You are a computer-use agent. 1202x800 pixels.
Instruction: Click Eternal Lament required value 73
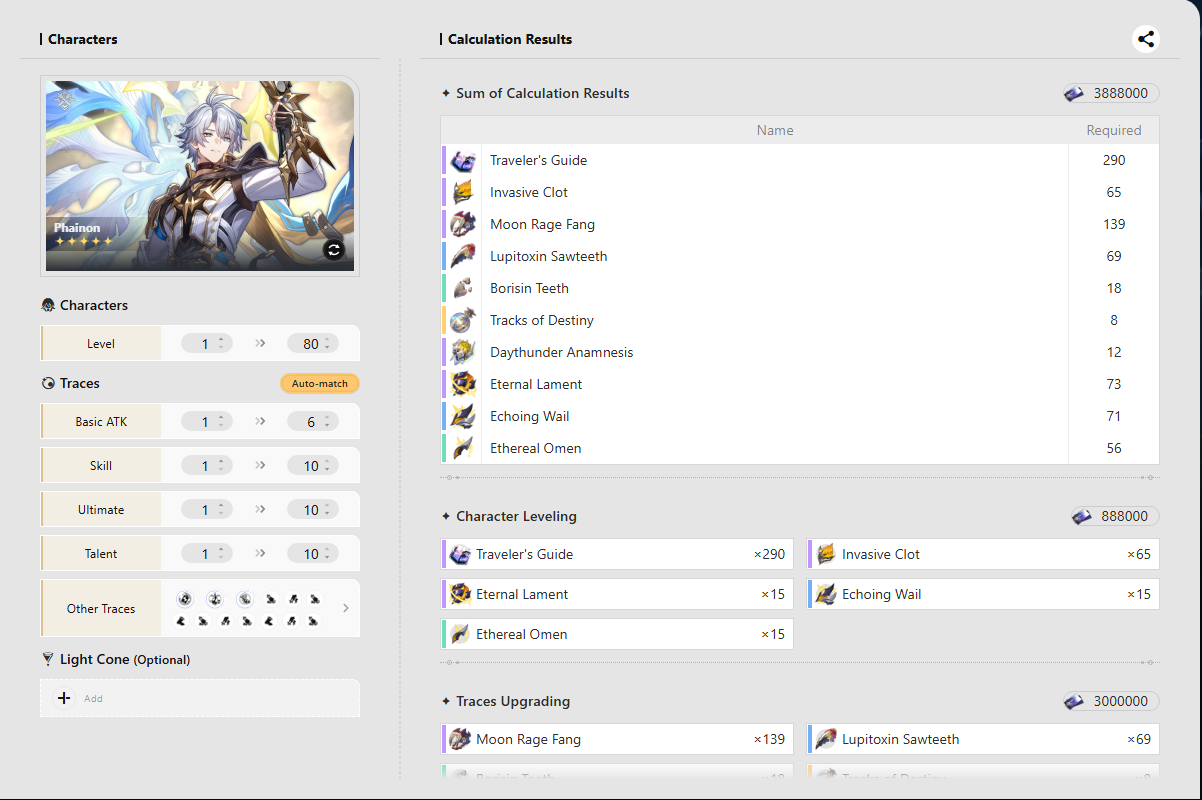pos(1114,384)
